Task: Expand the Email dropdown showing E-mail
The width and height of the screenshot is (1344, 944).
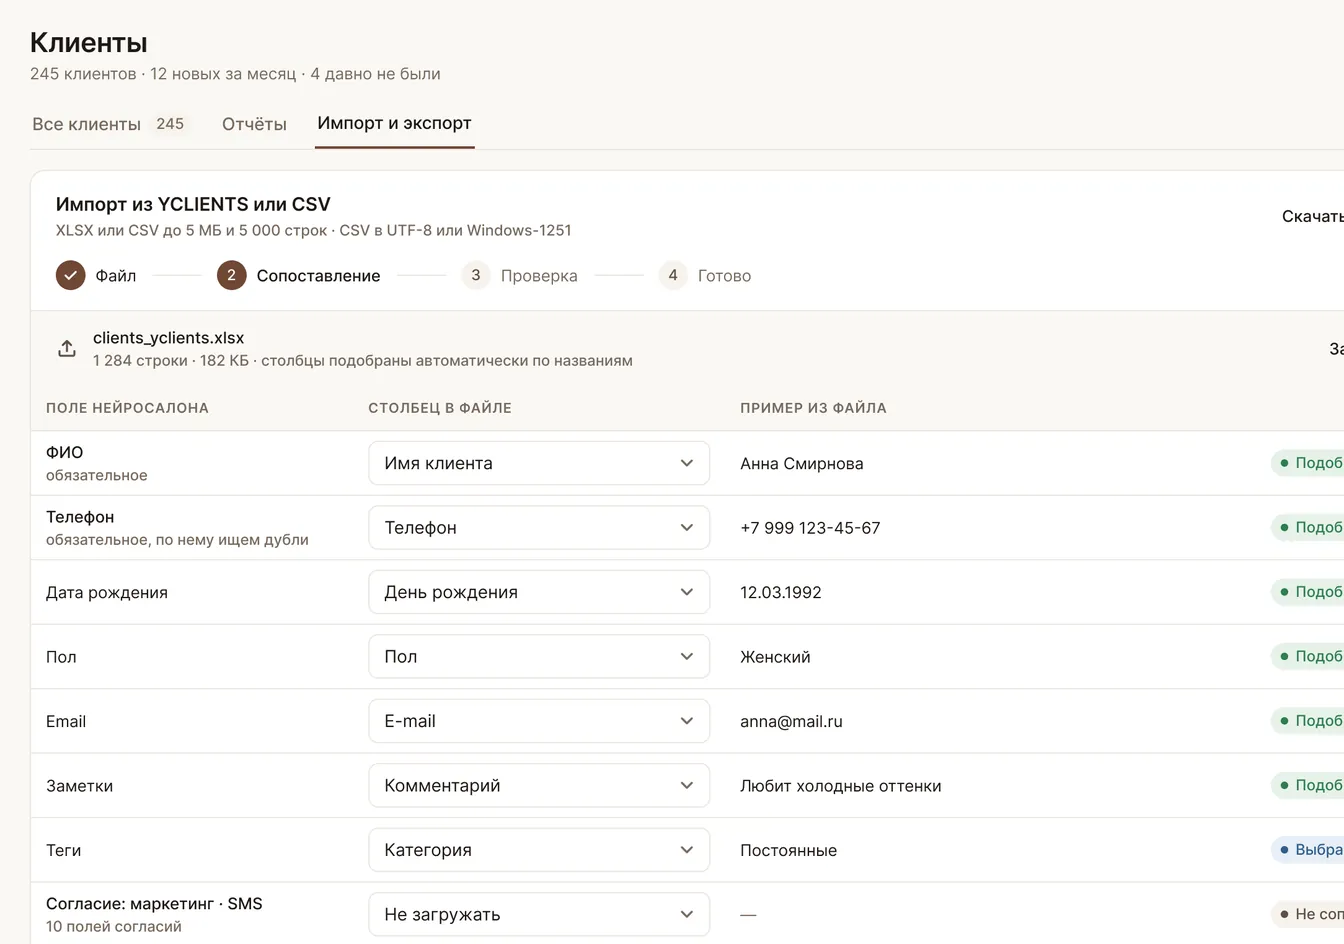Action: (x=539, y=721)
